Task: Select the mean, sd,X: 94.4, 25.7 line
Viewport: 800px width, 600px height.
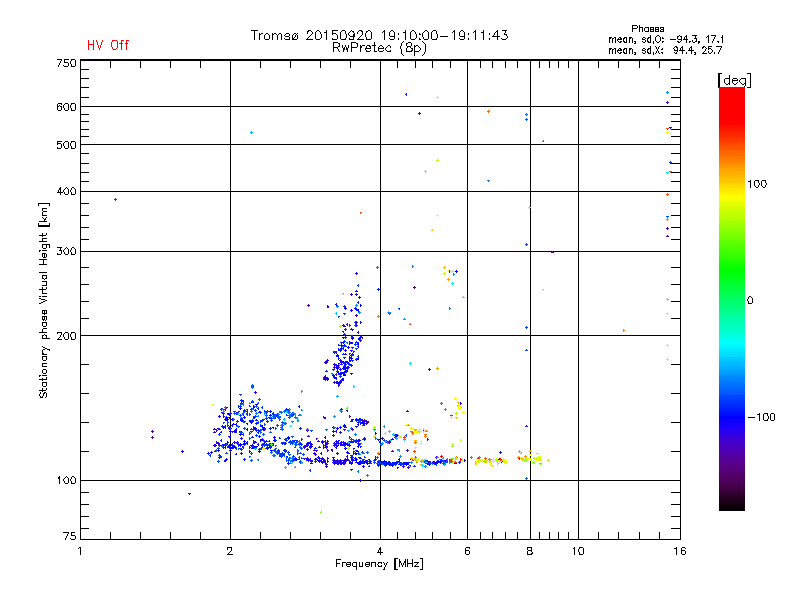Action: 665,50
